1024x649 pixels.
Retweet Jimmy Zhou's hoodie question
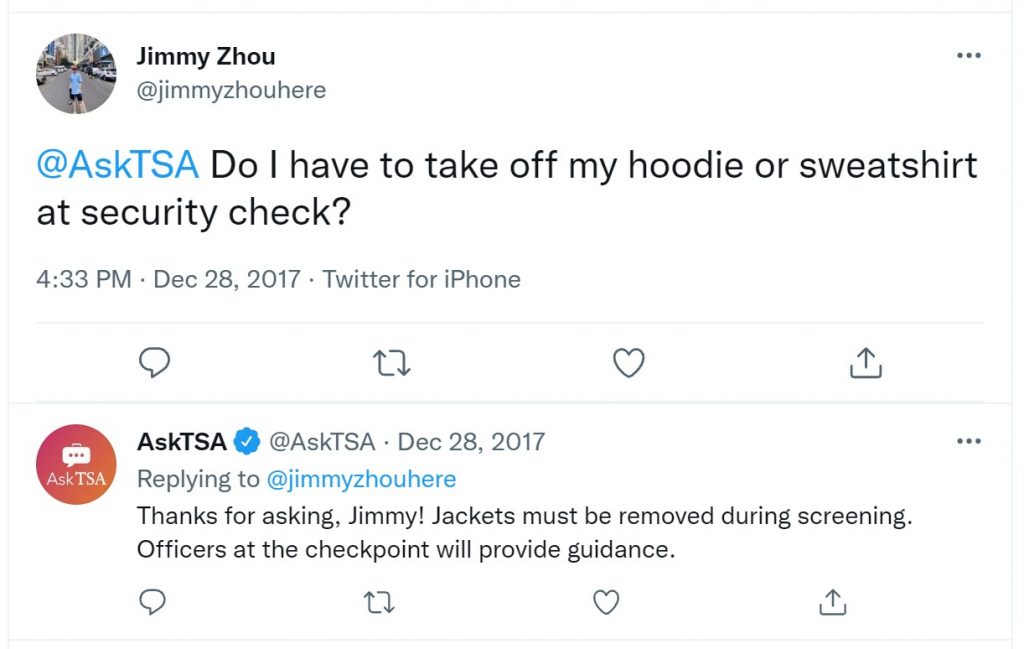coord(391,364)
